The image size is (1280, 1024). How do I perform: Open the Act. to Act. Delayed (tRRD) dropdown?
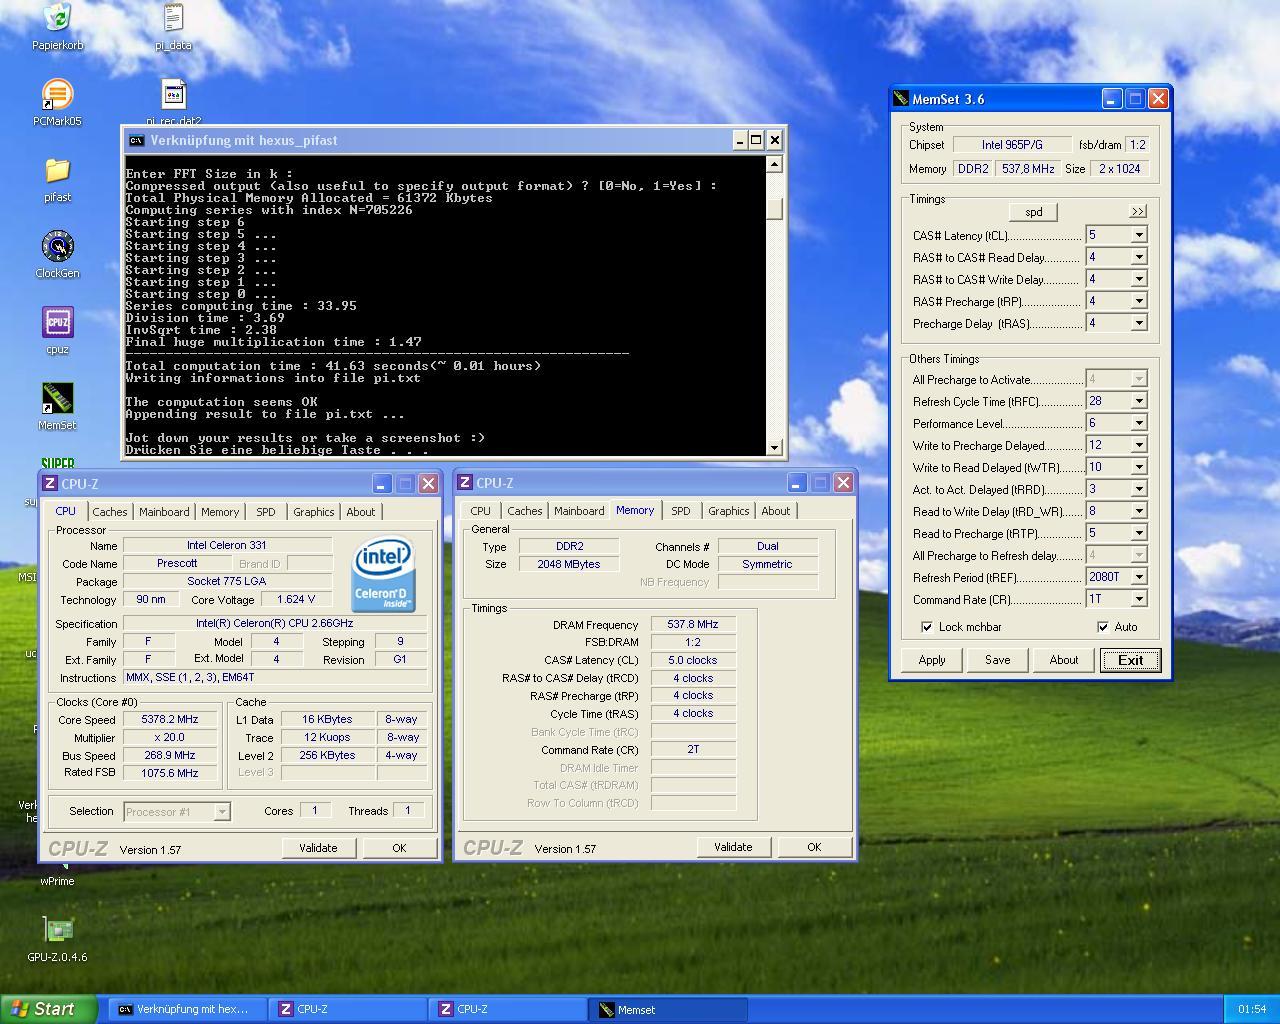1138,489
